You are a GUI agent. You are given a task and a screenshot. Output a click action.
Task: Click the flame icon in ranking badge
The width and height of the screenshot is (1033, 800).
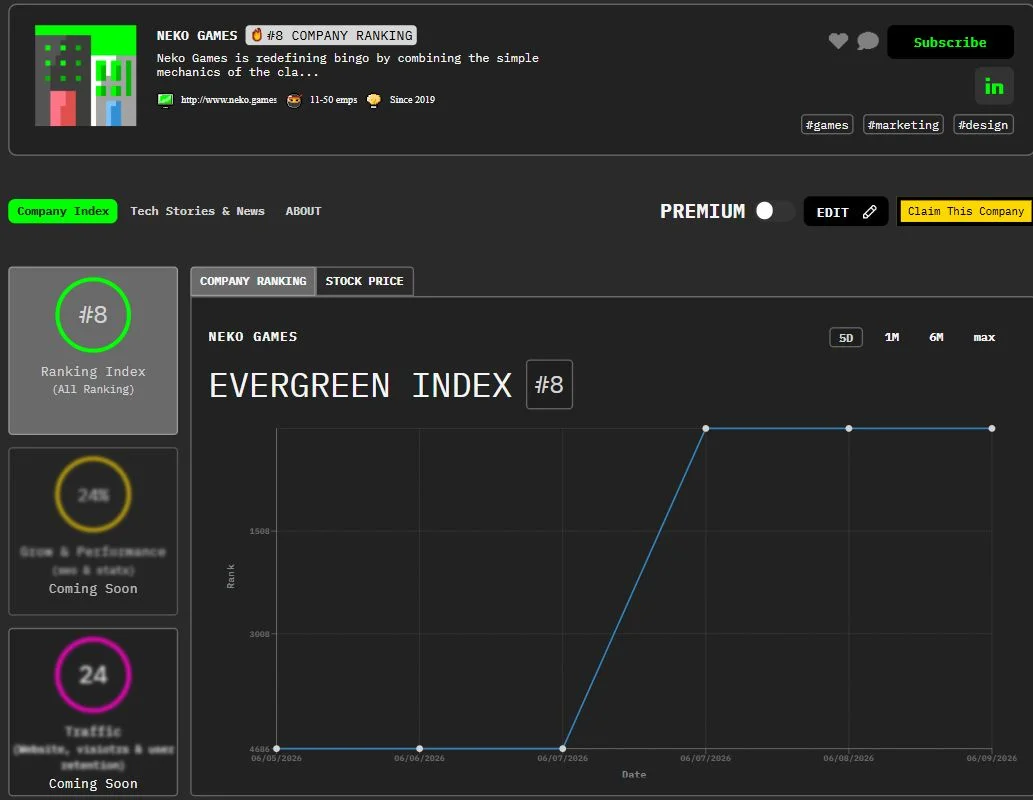[x=257, y=35]
